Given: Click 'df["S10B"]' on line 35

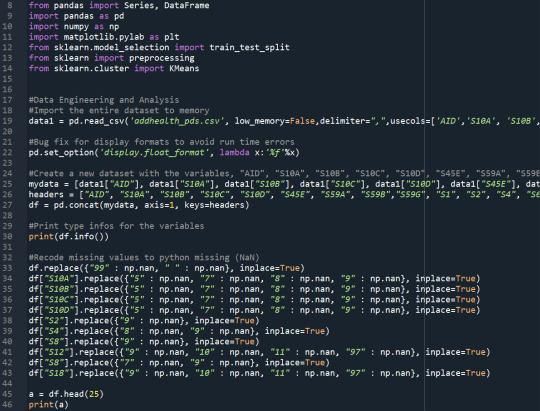Looking at the screenshot, I should (54, 289).
